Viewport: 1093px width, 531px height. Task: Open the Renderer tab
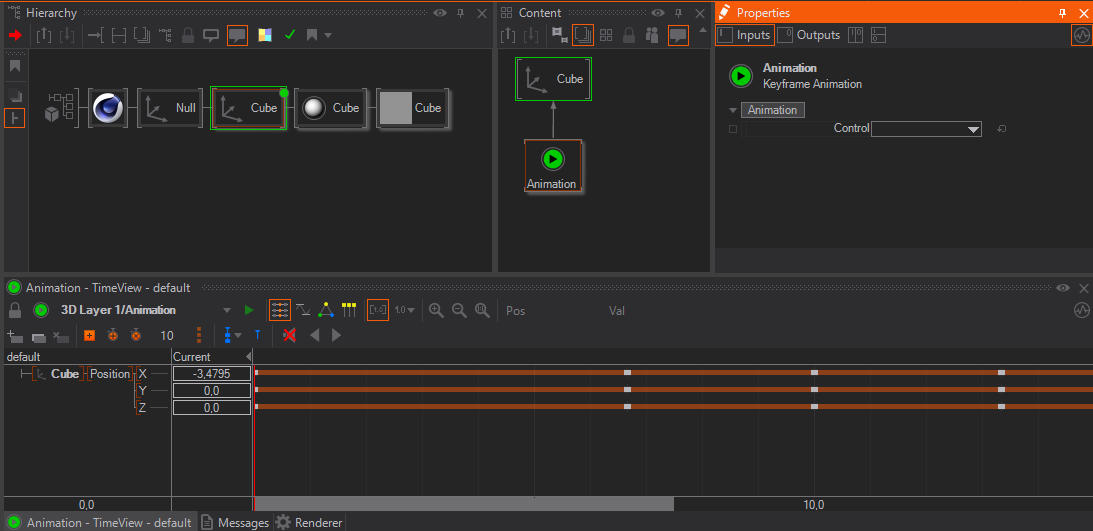(309, 522)
